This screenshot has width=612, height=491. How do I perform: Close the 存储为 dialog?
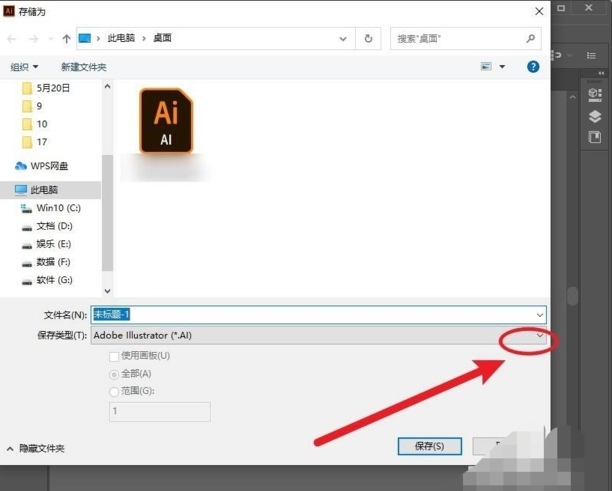pos(539,11)
